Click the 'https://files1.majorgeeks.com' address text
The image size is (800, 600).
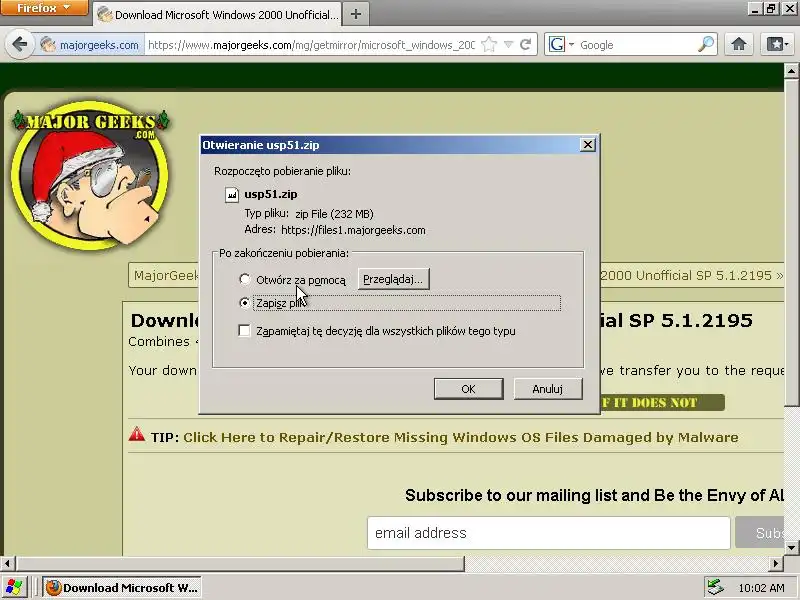353,230
